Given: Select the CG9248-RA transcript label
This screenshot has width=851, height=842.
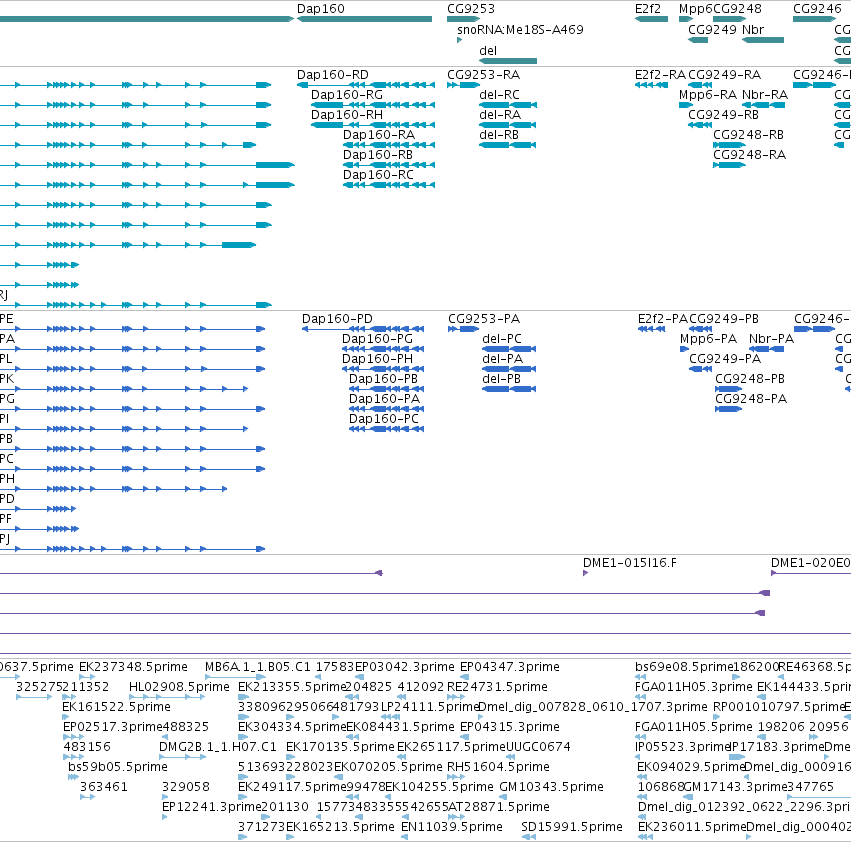Looking at the screenshot, I should point(750,155).
